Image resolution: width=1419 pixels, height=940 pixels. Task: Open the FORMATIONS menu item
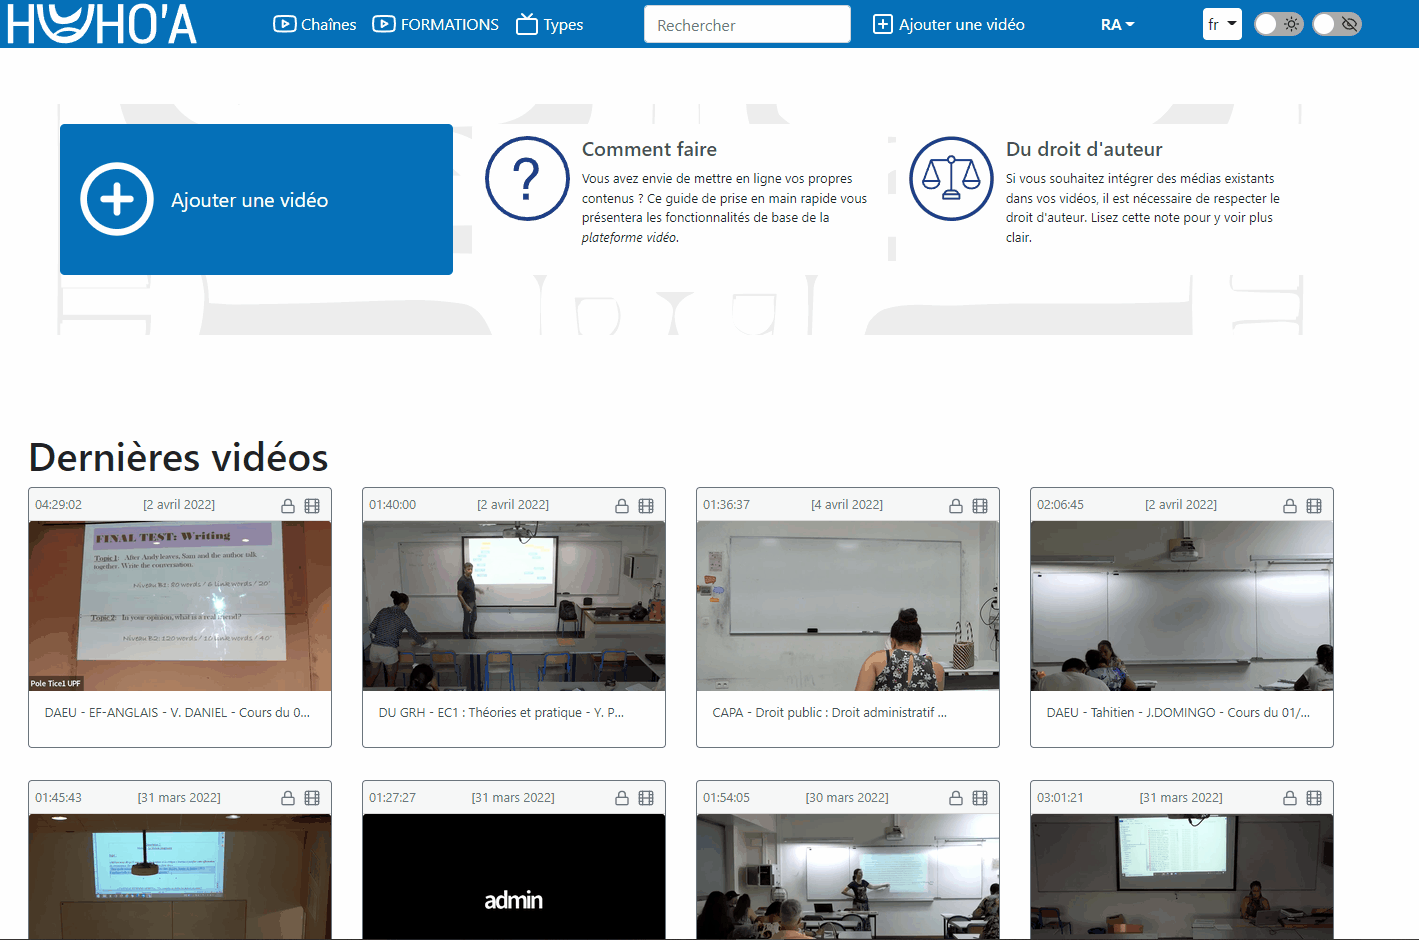[x=436, y=24]
